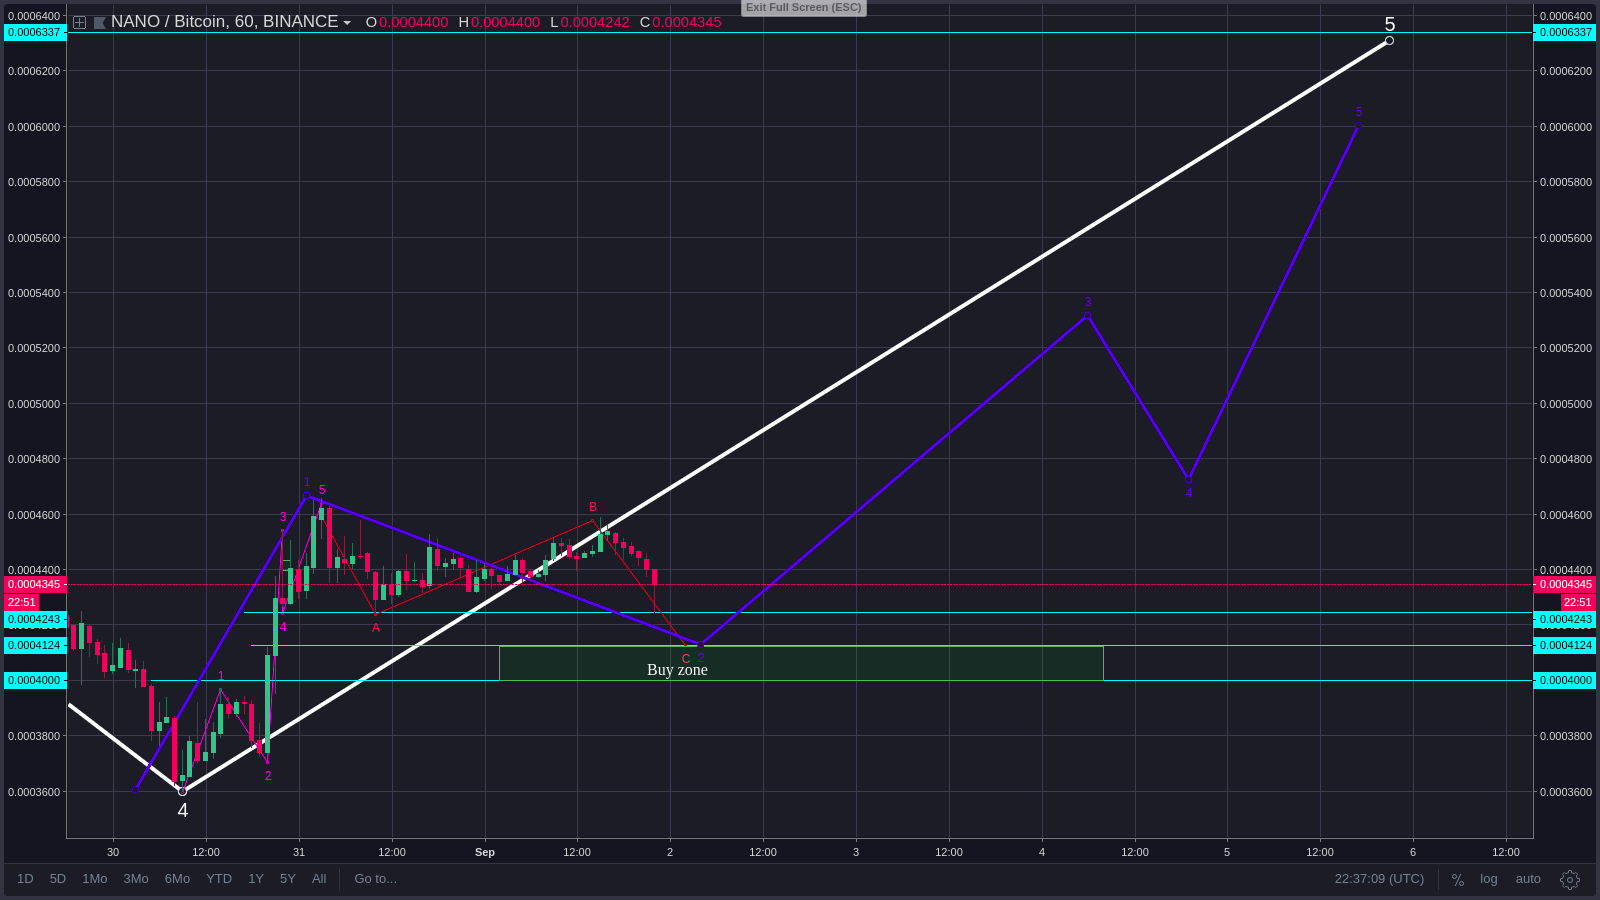Show the 5Y time range

288,879
